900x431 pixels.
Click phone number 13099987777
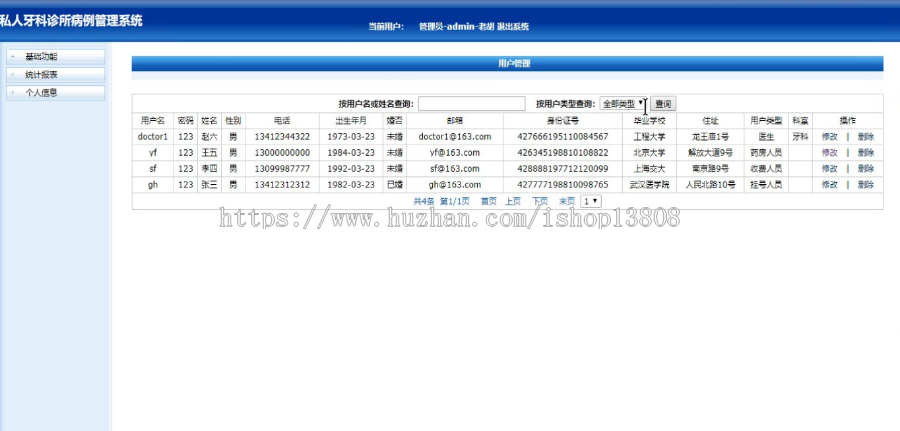point(282,169)
